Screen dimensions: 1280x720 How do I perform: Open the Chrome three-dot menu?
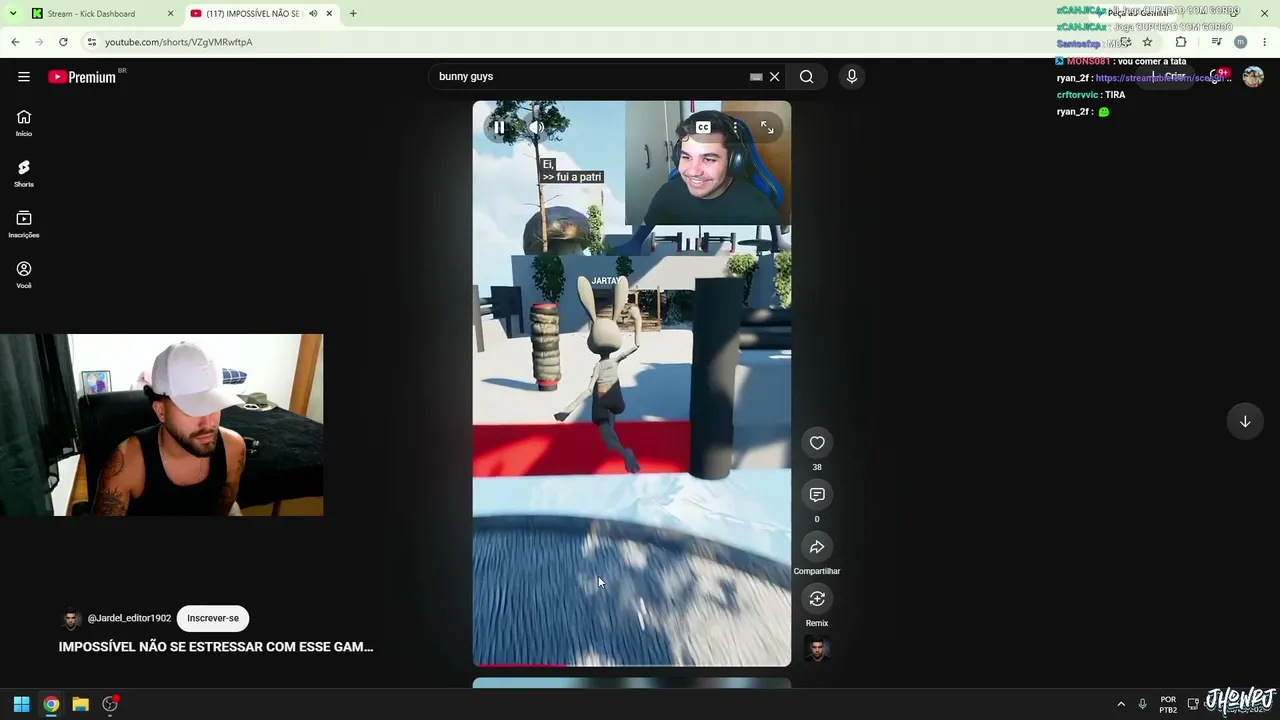pos(1265,42)
